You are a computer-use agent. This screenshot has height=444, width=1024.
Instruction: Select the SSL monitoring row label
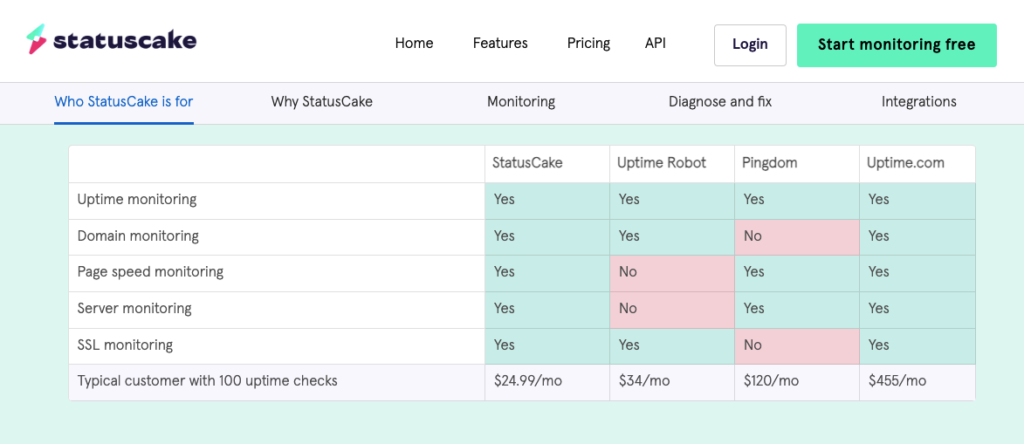pyautogui.click(x=125, y=345)
